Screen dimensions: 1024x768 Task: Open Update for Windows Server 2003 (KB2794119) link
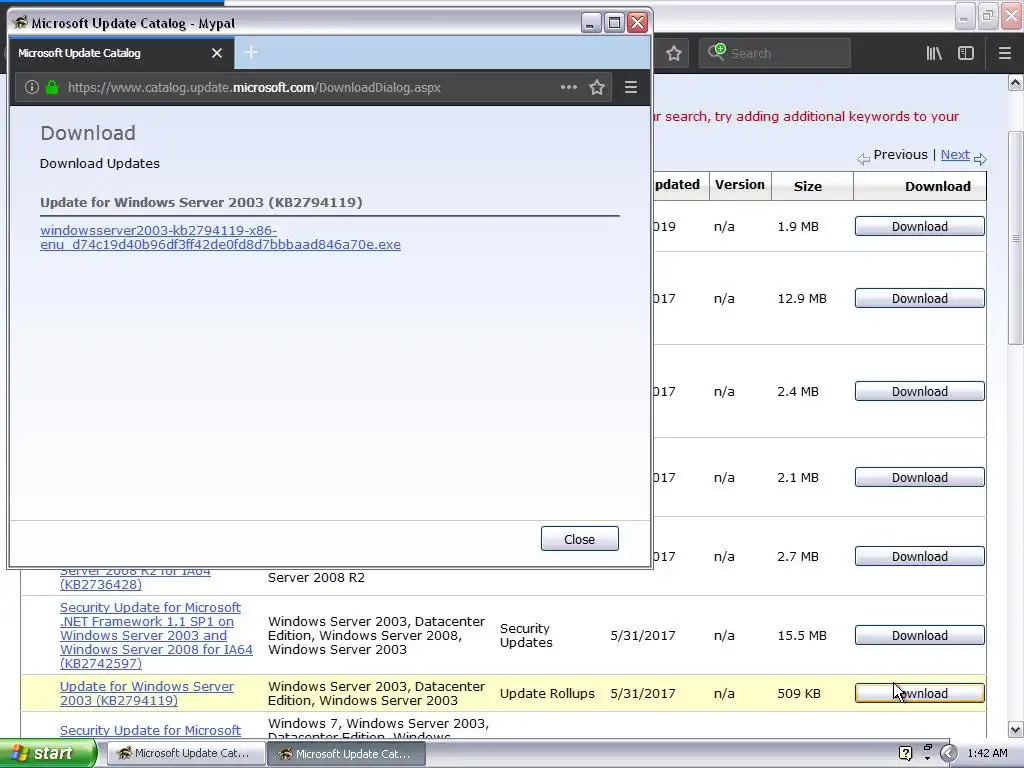[x=147, y=694]
